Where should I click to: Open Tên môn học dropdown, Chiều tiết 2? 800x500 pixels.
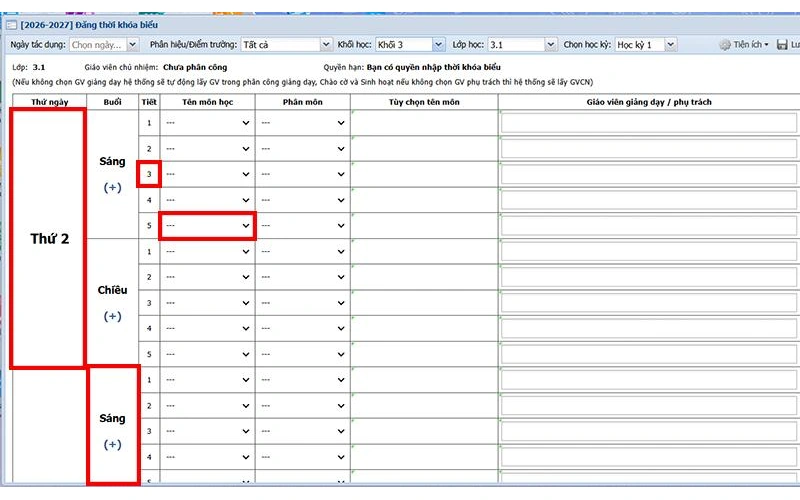(x=208, y=277)
